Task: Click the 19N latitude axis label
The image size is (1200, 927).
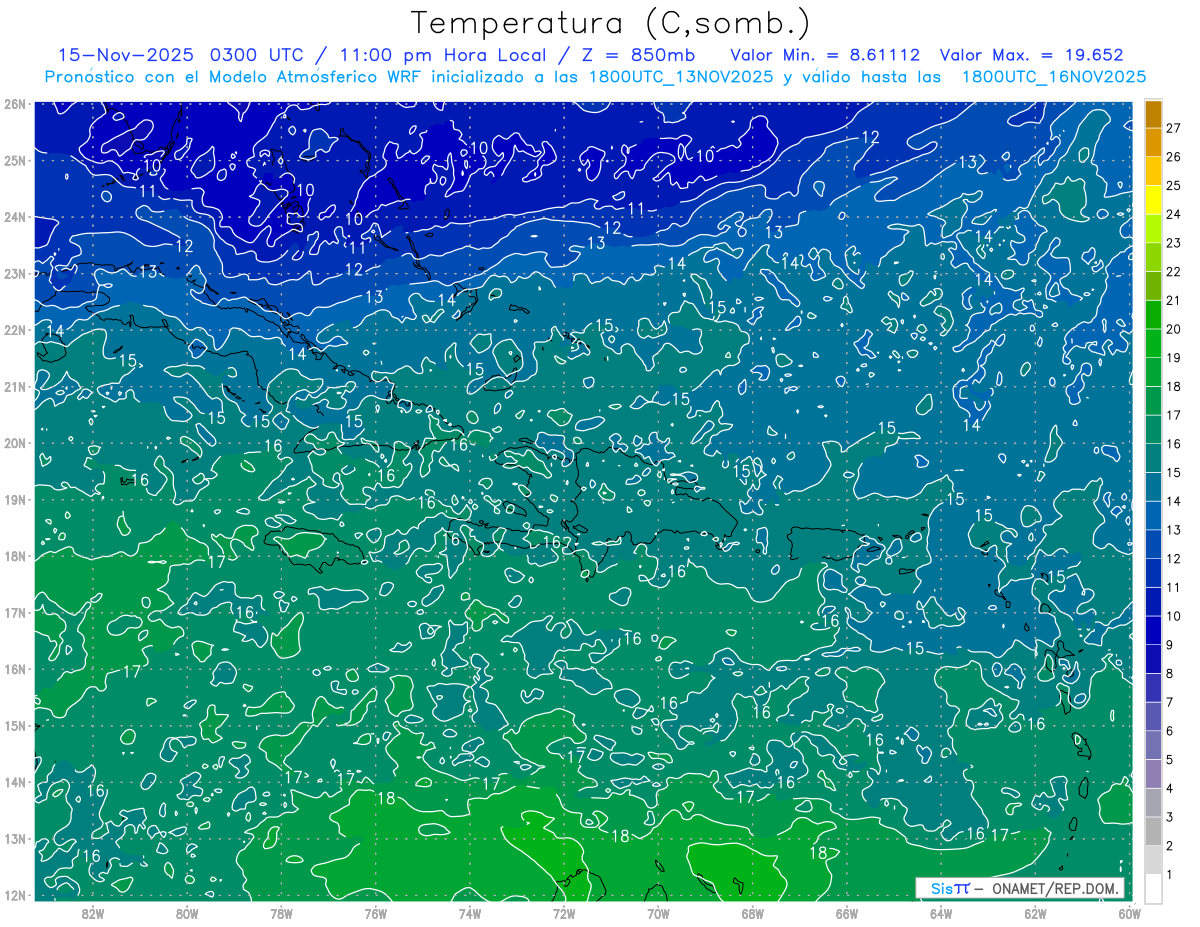Action: click(14, 499)
